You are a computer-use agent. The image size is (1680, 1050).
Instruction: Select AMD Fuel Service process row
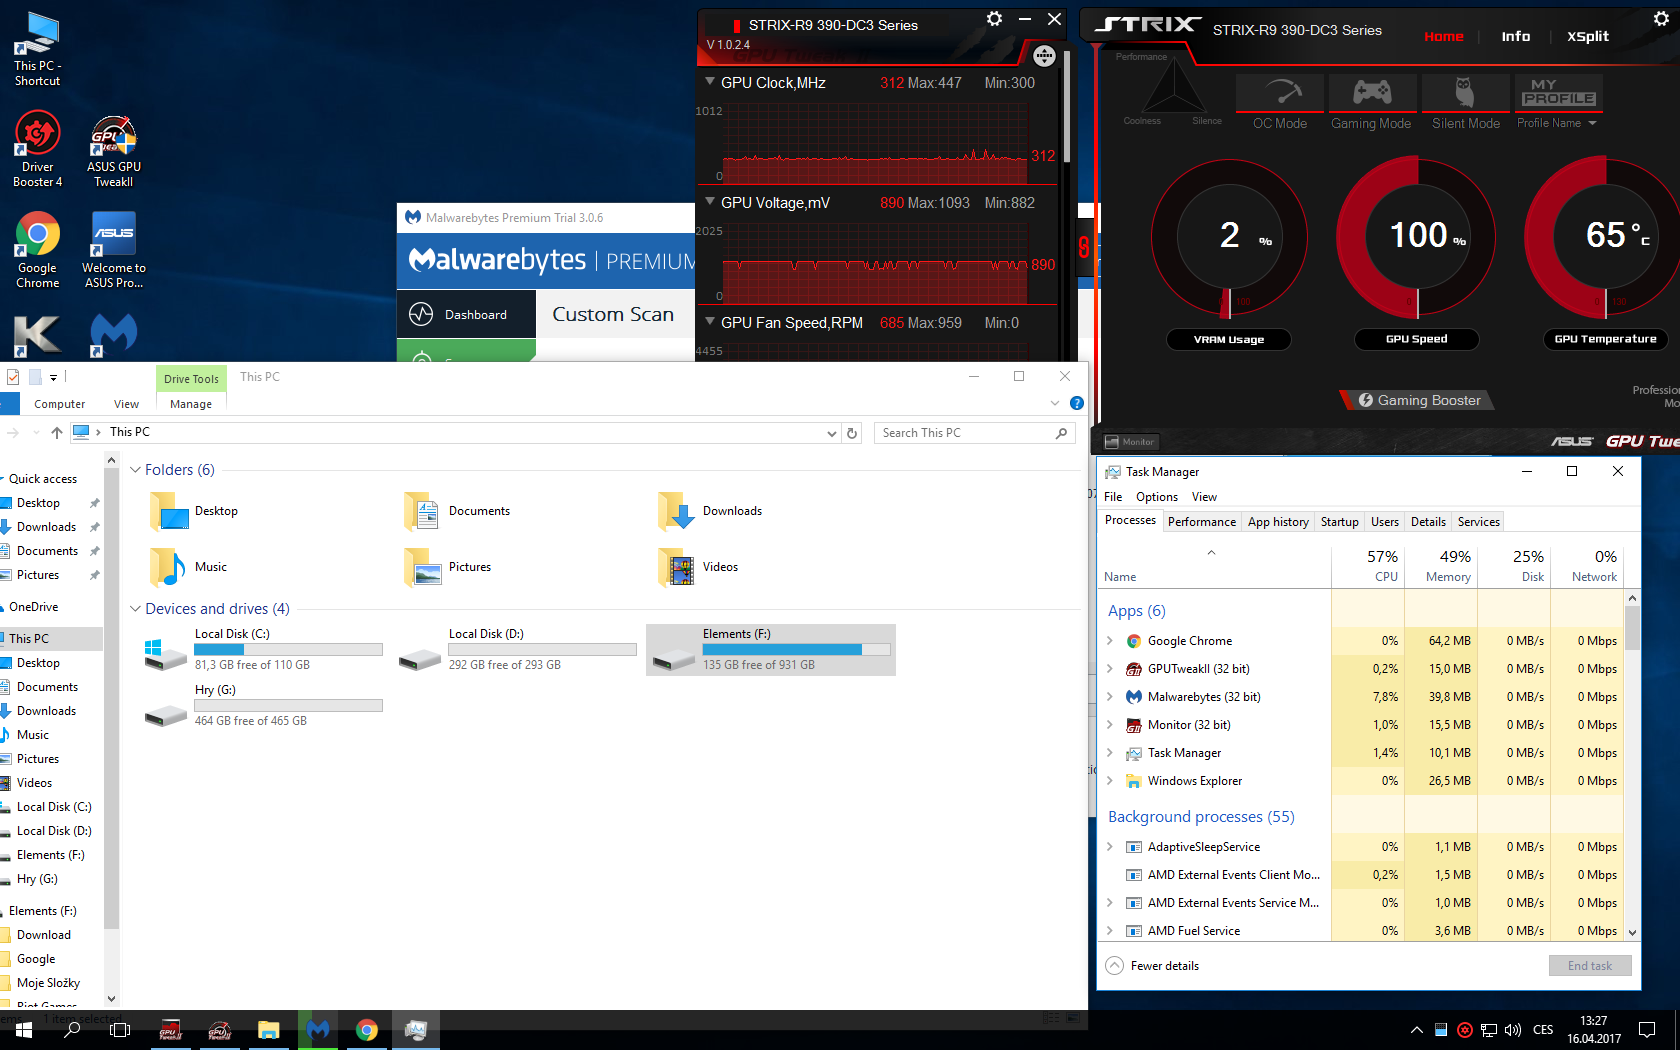(x=1360, y=931)
